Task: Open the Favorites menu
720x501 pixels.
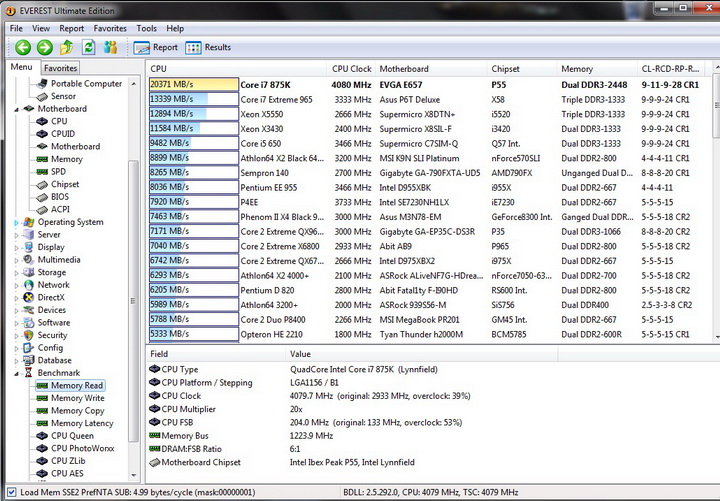Action: point(110,28)
